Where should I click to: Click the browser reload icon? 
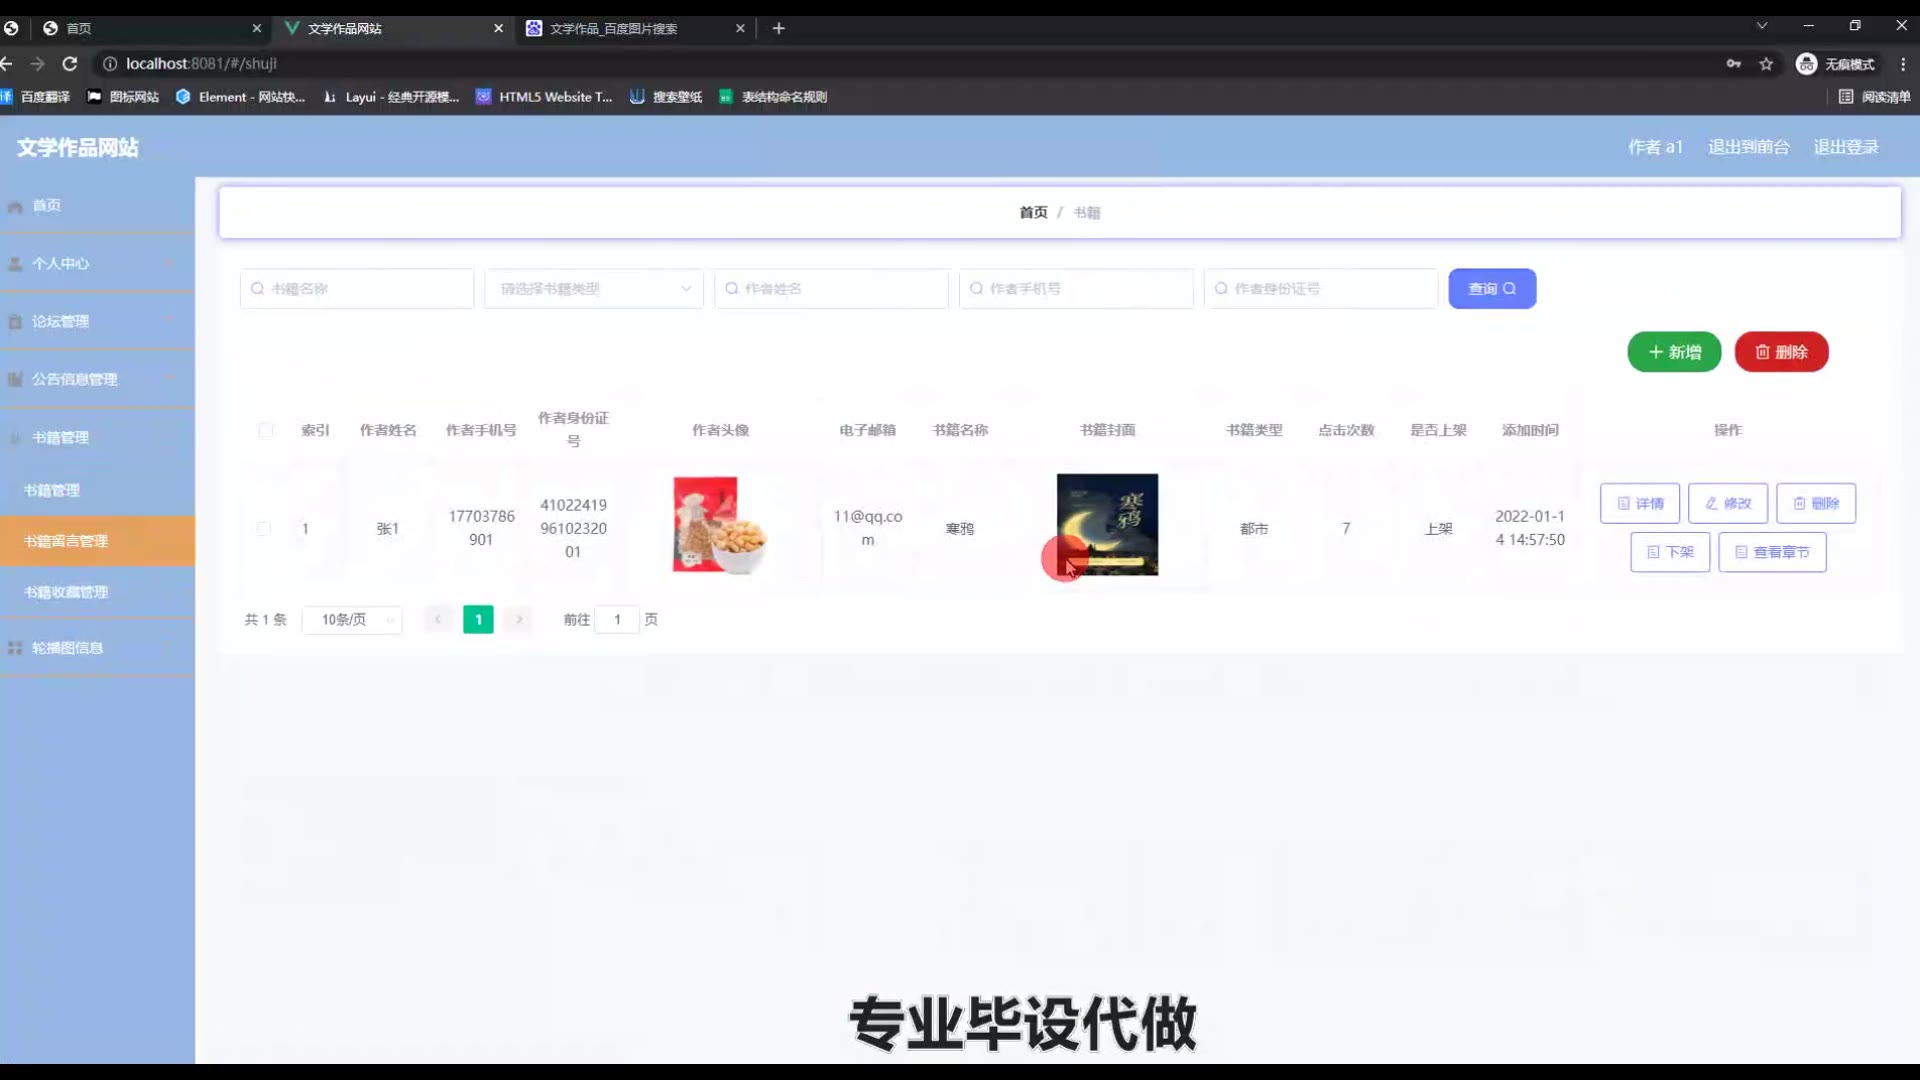(x=70, y=64)
